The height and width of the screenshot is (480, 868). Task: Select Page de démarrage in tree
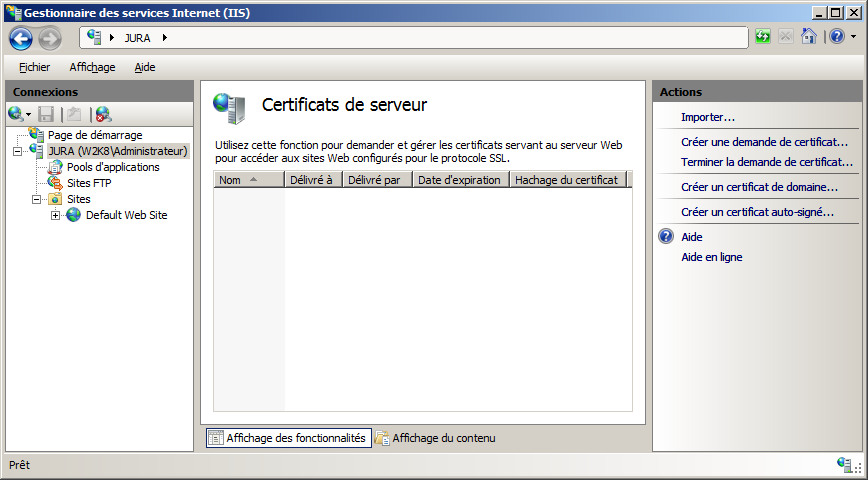pos(94,135)
